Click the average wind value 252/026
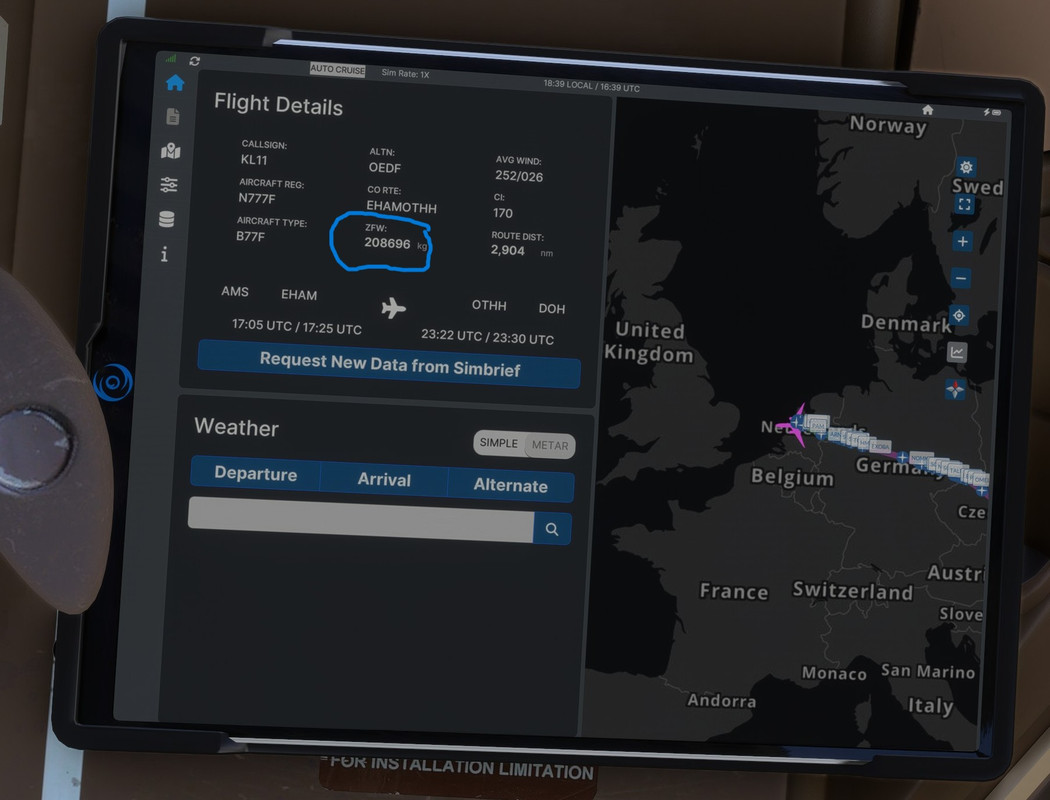The width and height of the screenshot is (1050, 800). point(519,176)
